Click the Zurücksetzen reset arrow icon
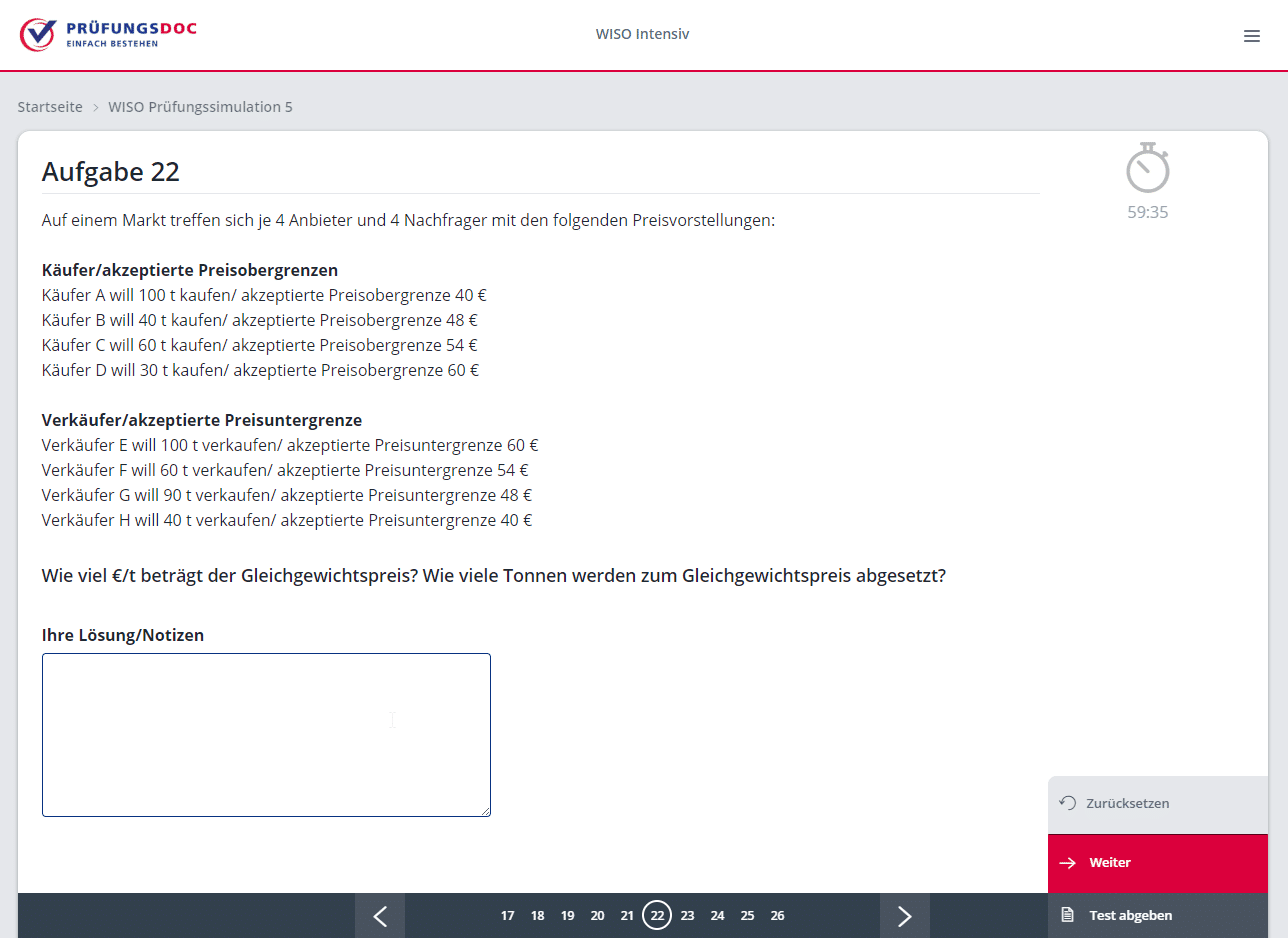 point(1068,803)
